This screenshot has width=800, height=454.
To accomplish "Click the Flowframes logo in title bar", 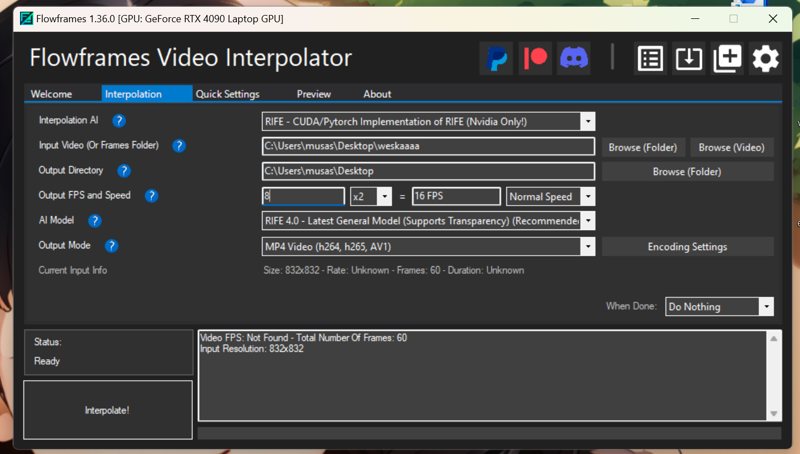I will pos(26,19).
